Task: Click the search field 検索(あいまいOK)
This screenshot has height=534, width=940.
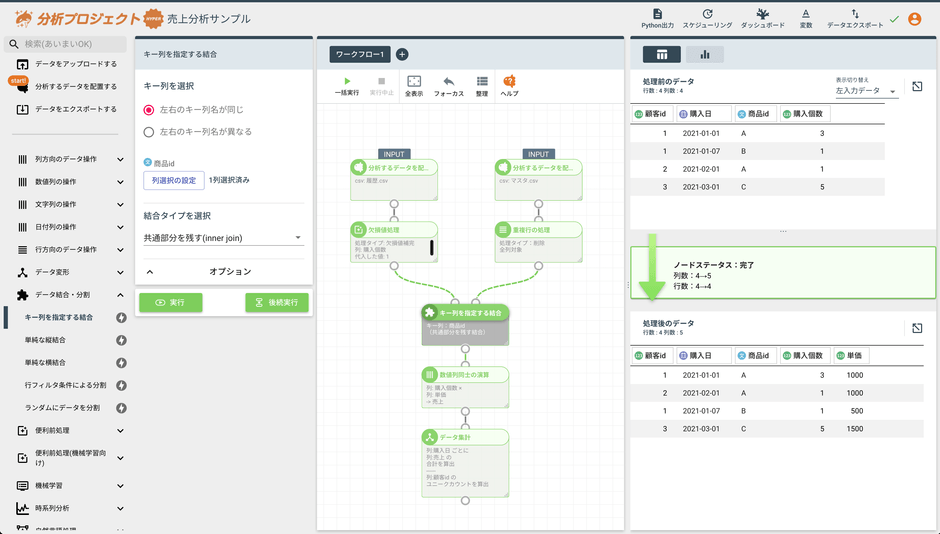Action: pos(70,44)
